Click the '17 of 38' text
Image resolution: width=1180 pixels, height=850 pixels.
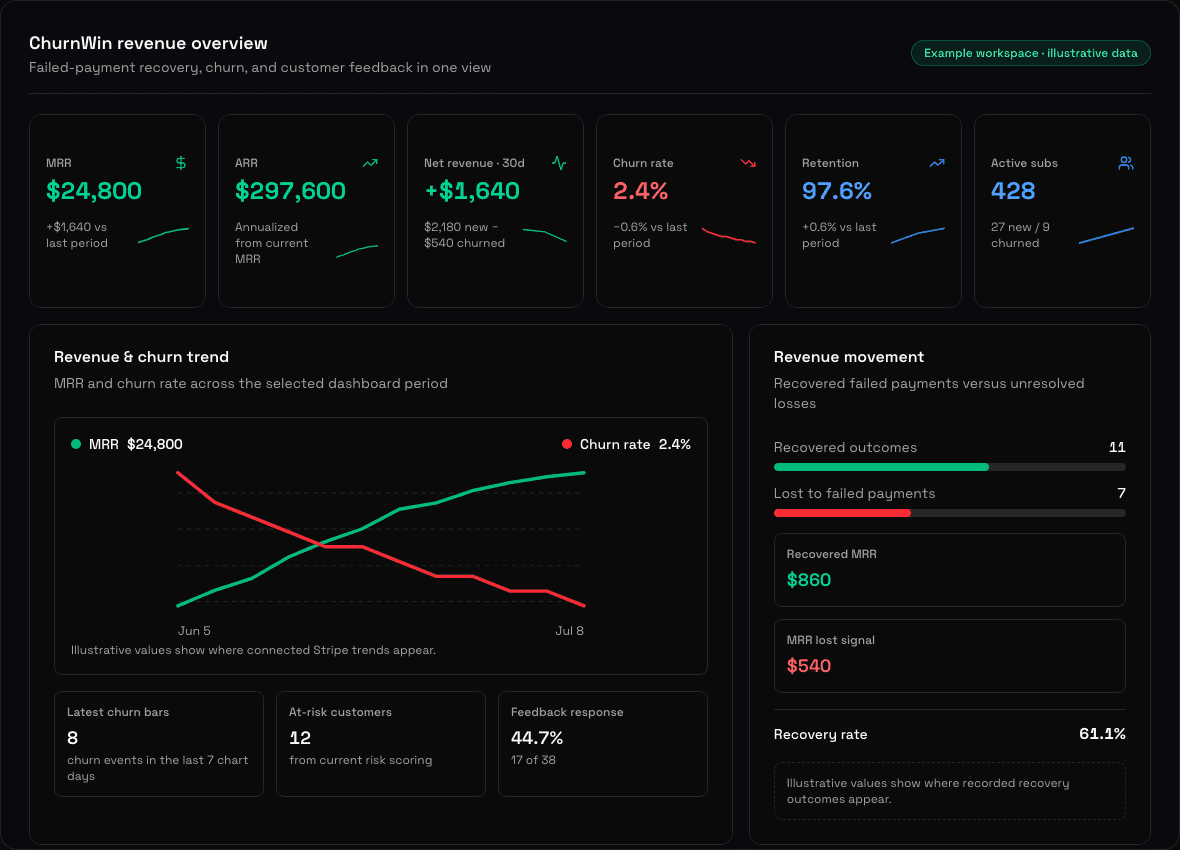534,760
